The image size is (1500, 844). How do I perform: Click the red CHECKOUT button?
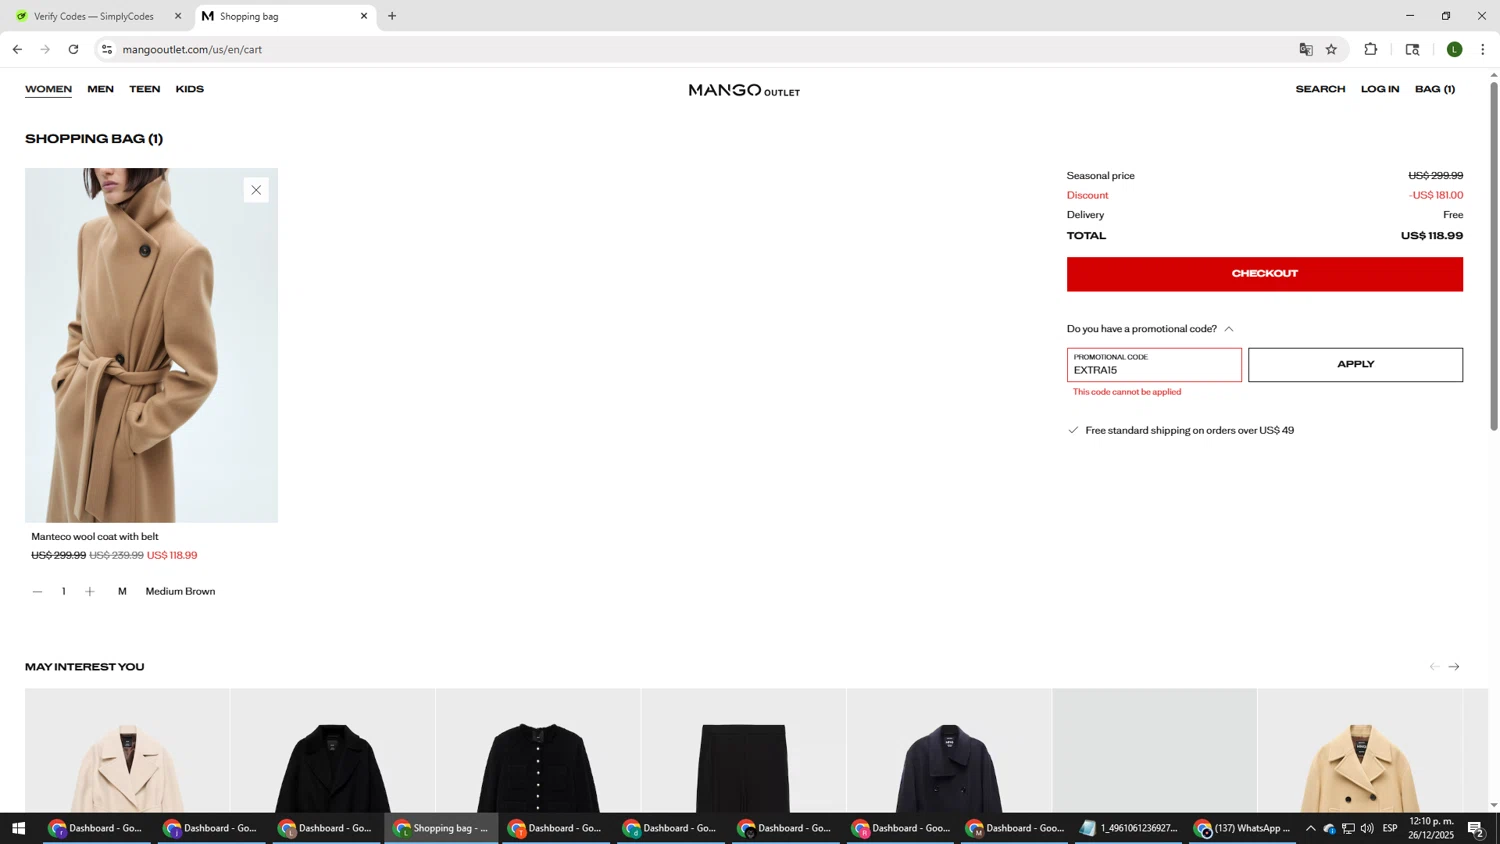(x=1264, y=274)
